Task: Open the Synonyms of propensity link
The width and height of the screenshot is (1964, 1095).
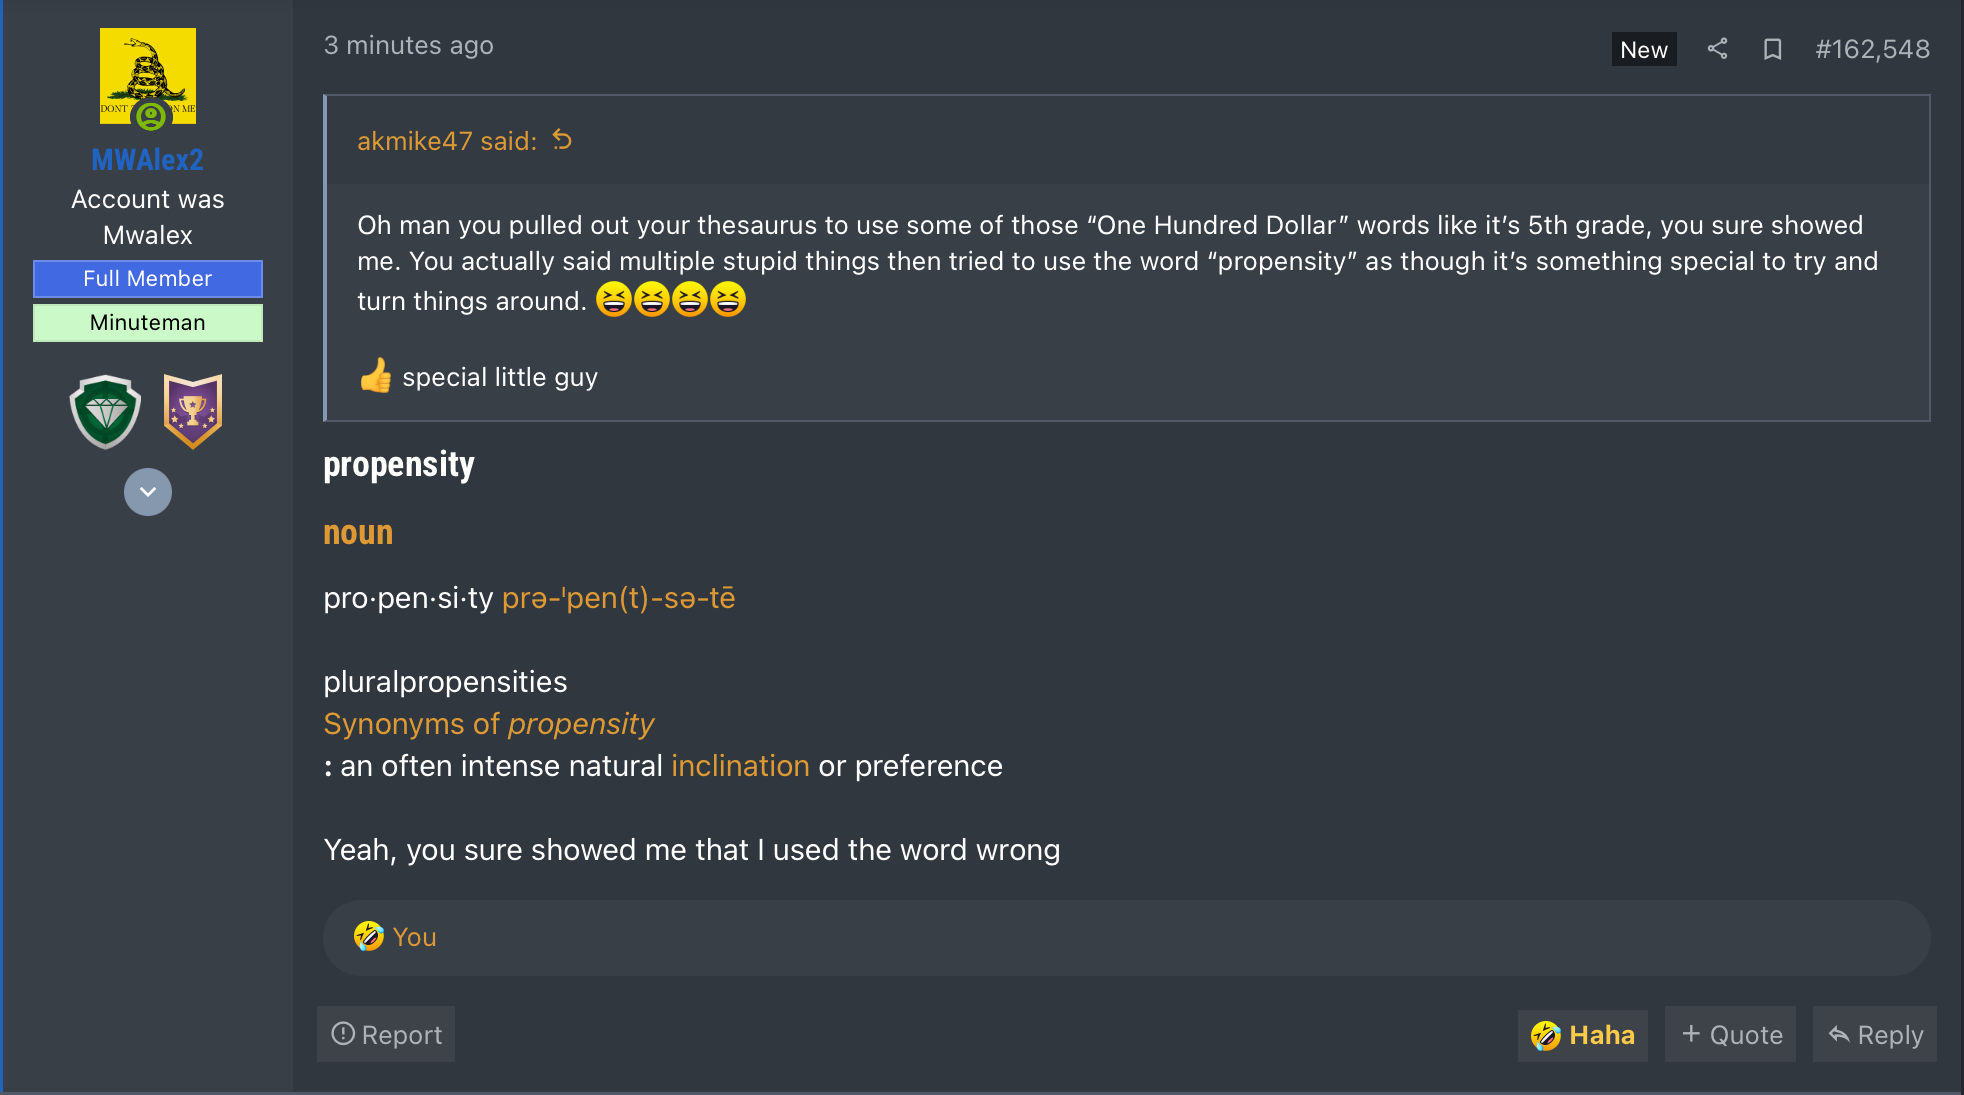Action: (x=488, y=724)
